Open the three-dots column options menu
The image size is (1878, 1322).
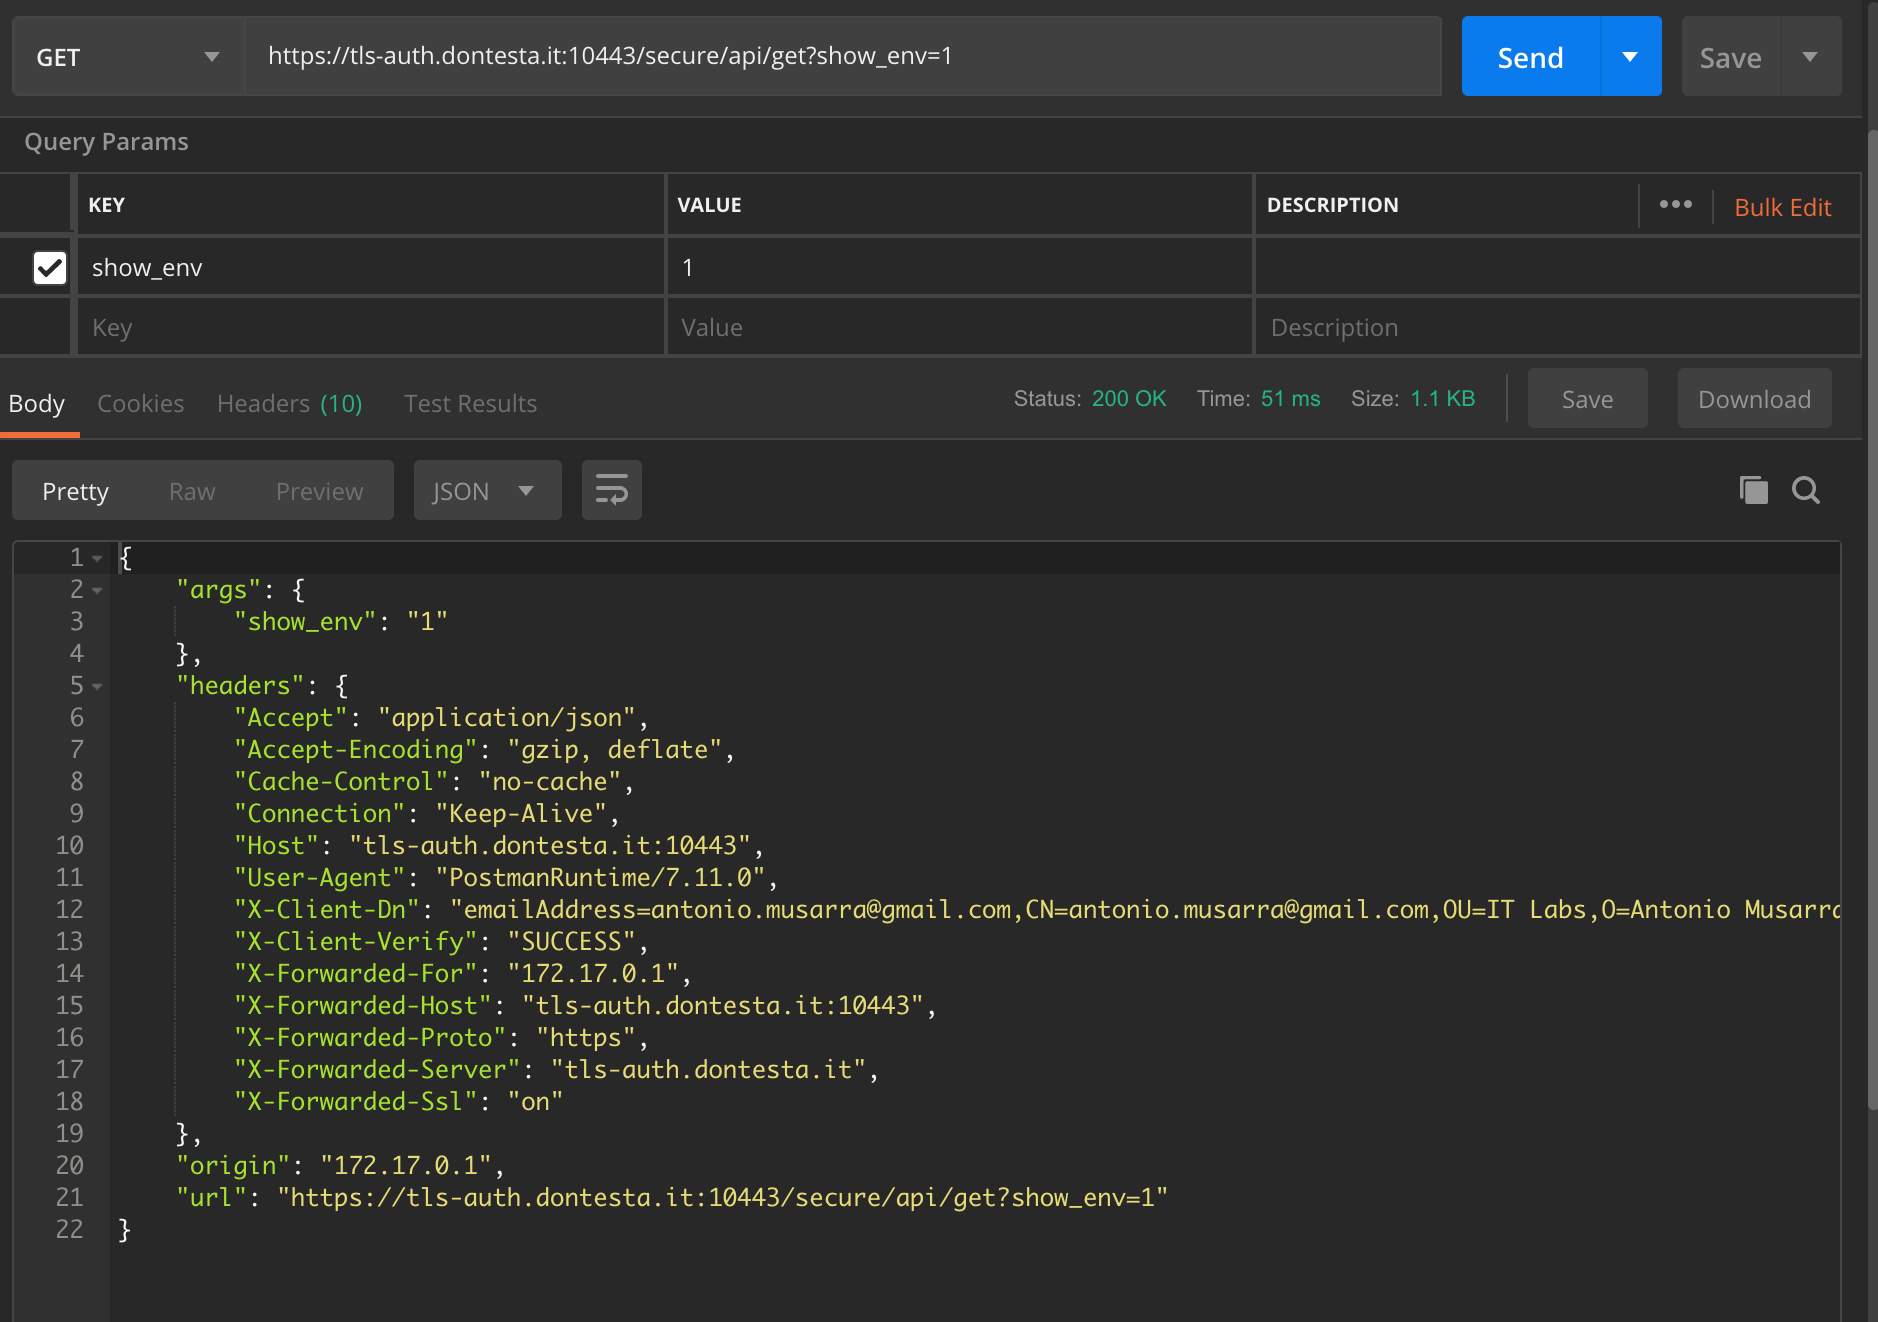[1675, 205]
